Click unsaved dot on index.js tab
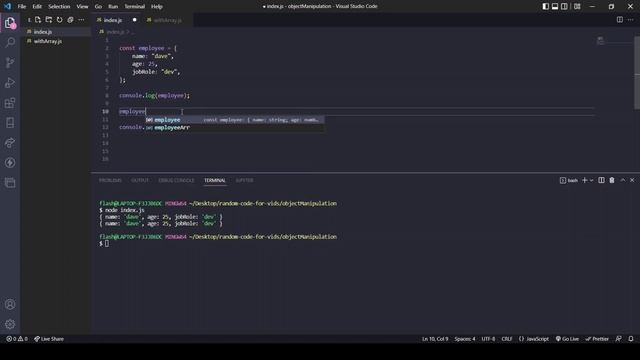Image resolution: width=640 pixels, height=360 pixels. click(x=135, y=20)
